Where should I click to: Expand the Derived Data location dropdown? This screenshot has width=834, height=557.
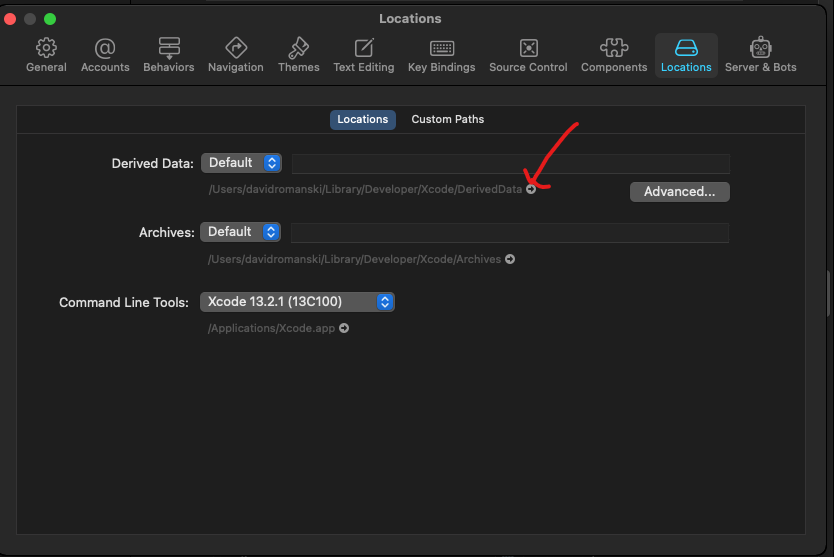click(241, 163)
